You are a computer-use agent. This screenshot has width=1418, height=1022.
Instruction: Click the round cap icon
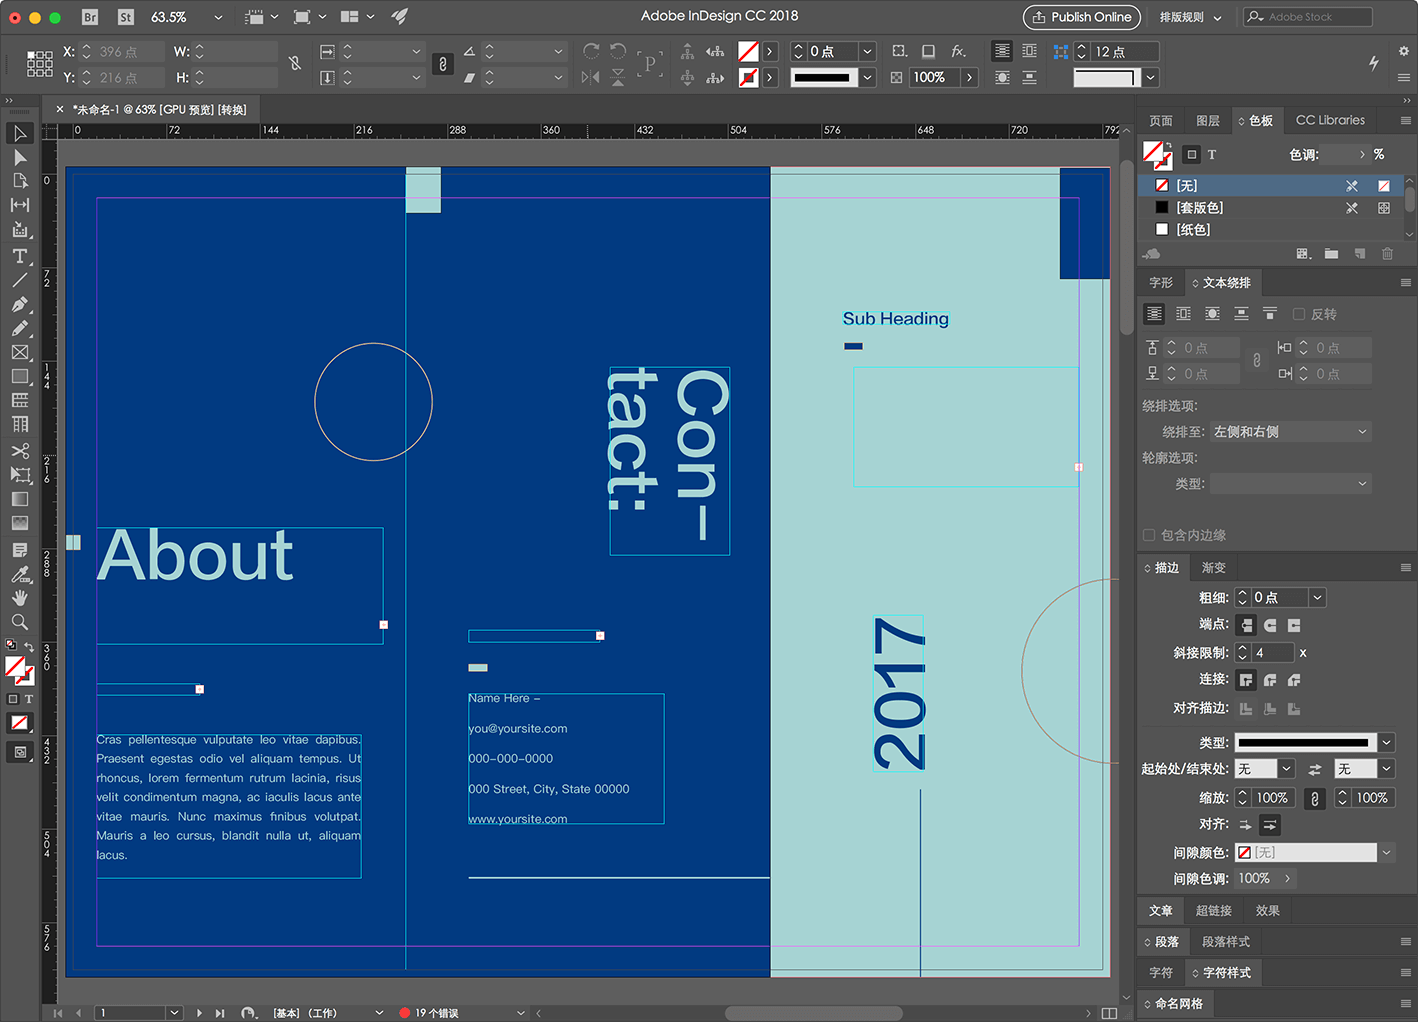pyautogui.click(x=1270, y=625)
